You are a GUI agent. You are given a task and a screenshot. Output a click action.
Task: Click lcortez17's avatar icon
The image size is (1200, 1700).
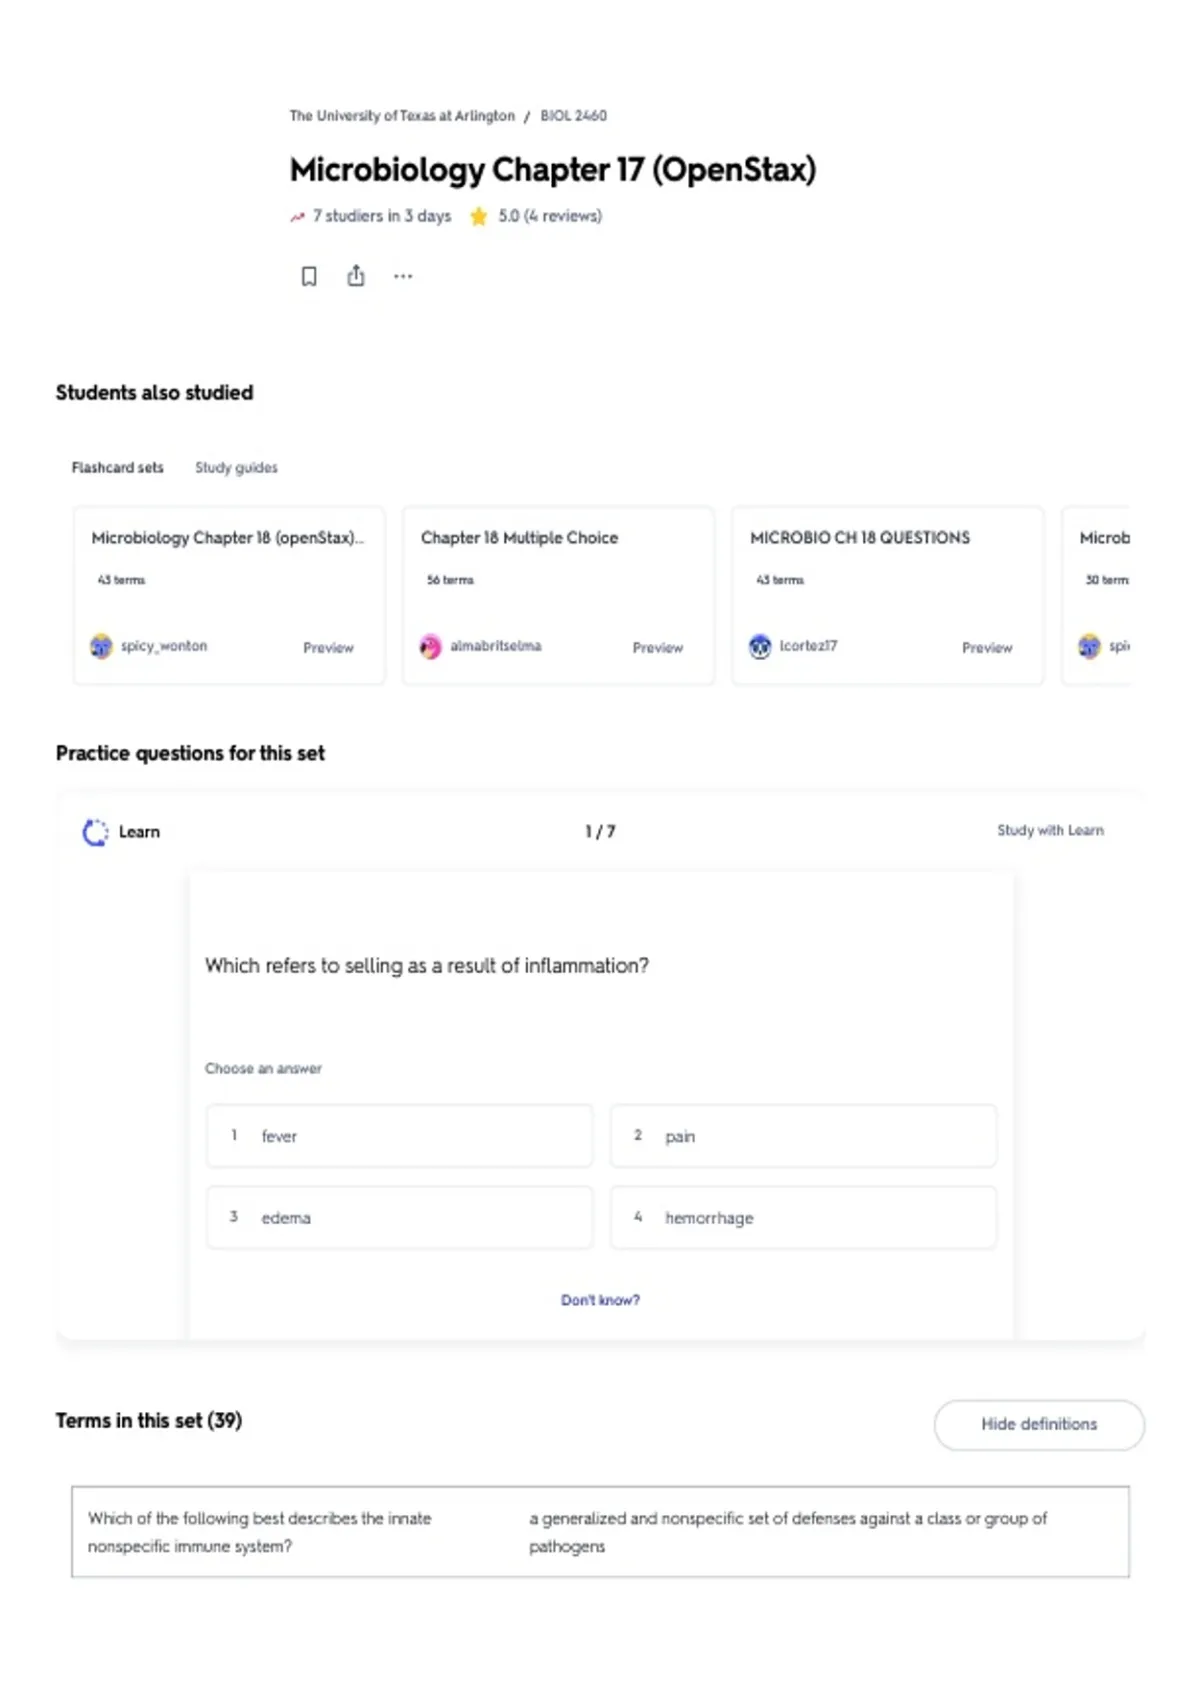[x=760, y=647]
